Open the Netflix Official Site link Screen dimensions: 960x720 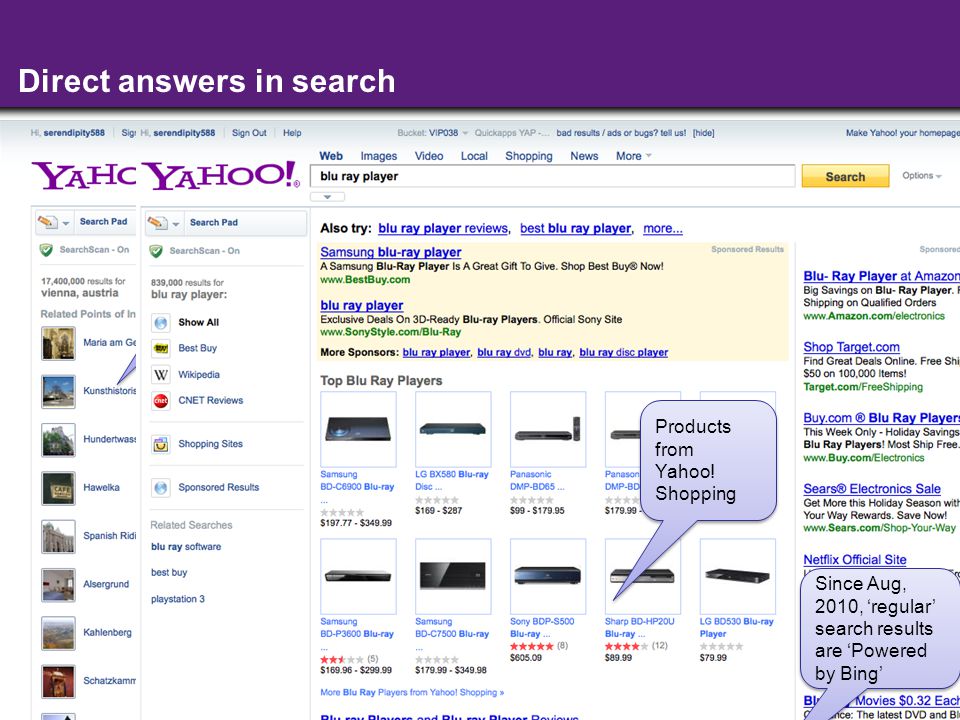point(855,560)
